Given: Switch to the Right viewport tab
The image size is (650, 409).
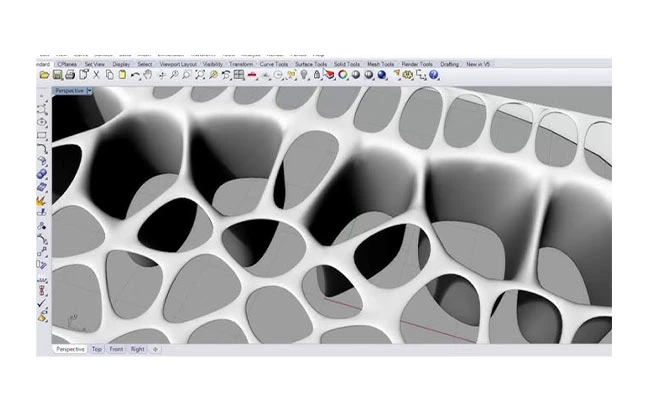Looking at the screenshot, I should click(x=137, y=349).
